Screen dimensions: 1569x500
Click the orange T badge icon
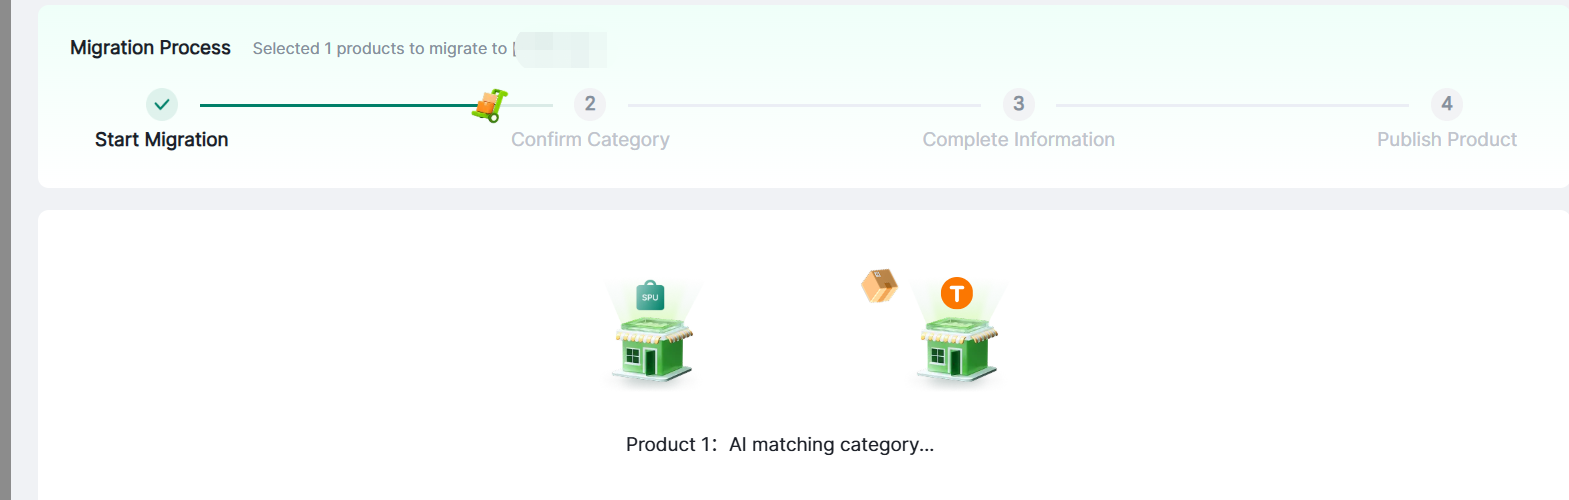957,293
